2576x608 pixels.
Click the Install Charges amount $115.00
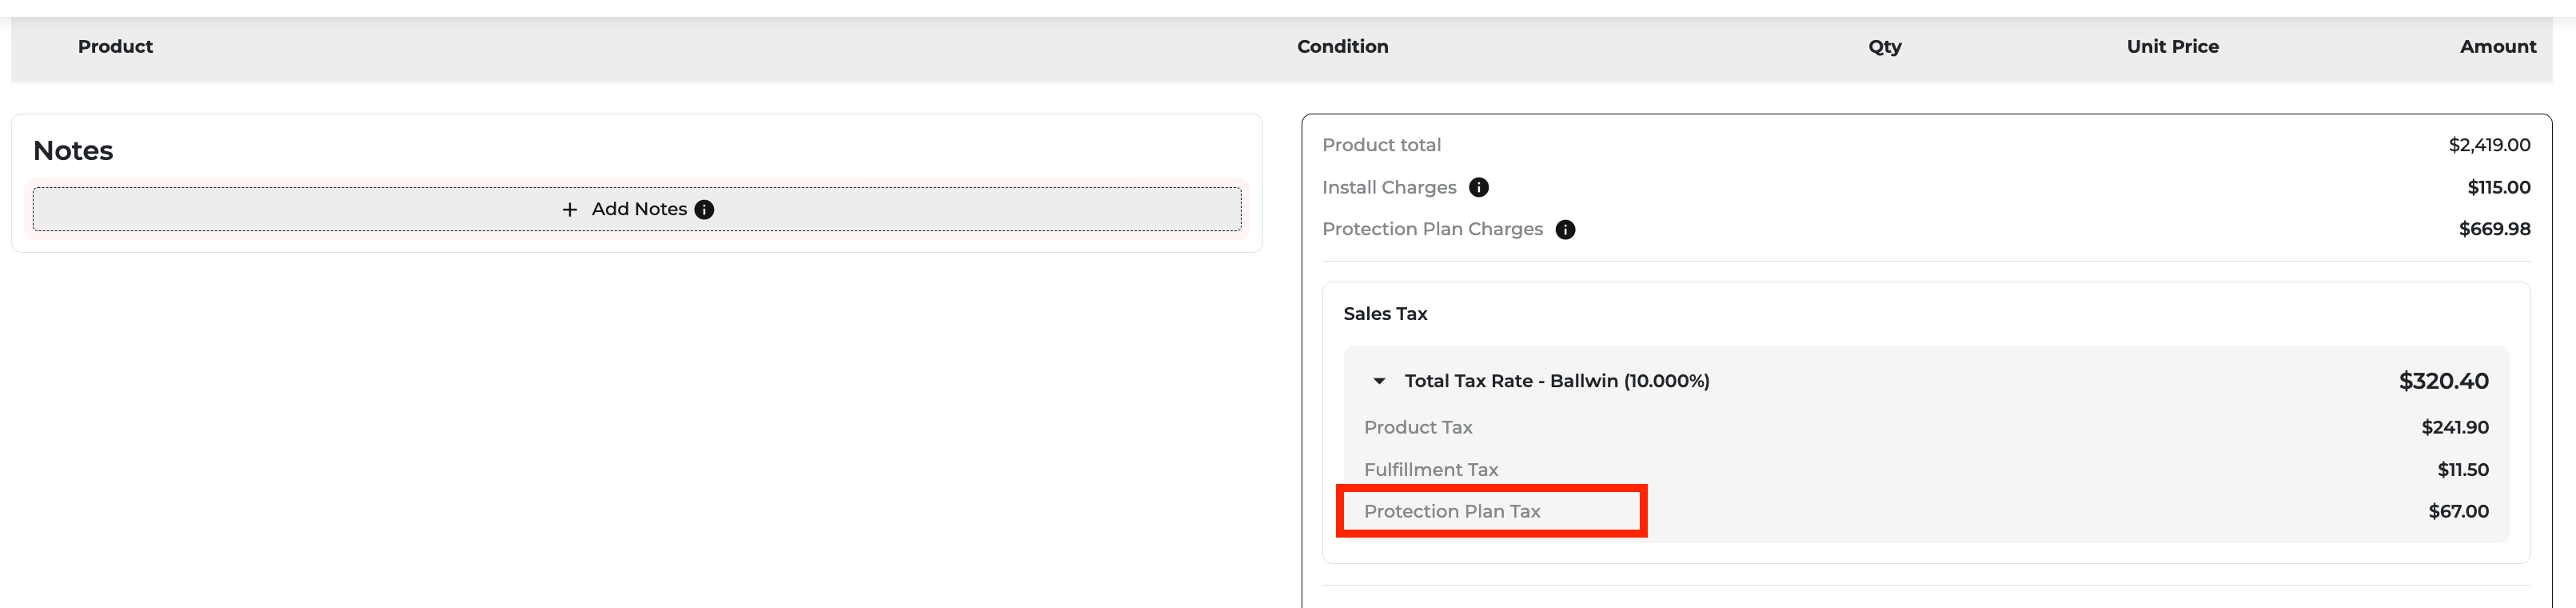click(2498, 187)
